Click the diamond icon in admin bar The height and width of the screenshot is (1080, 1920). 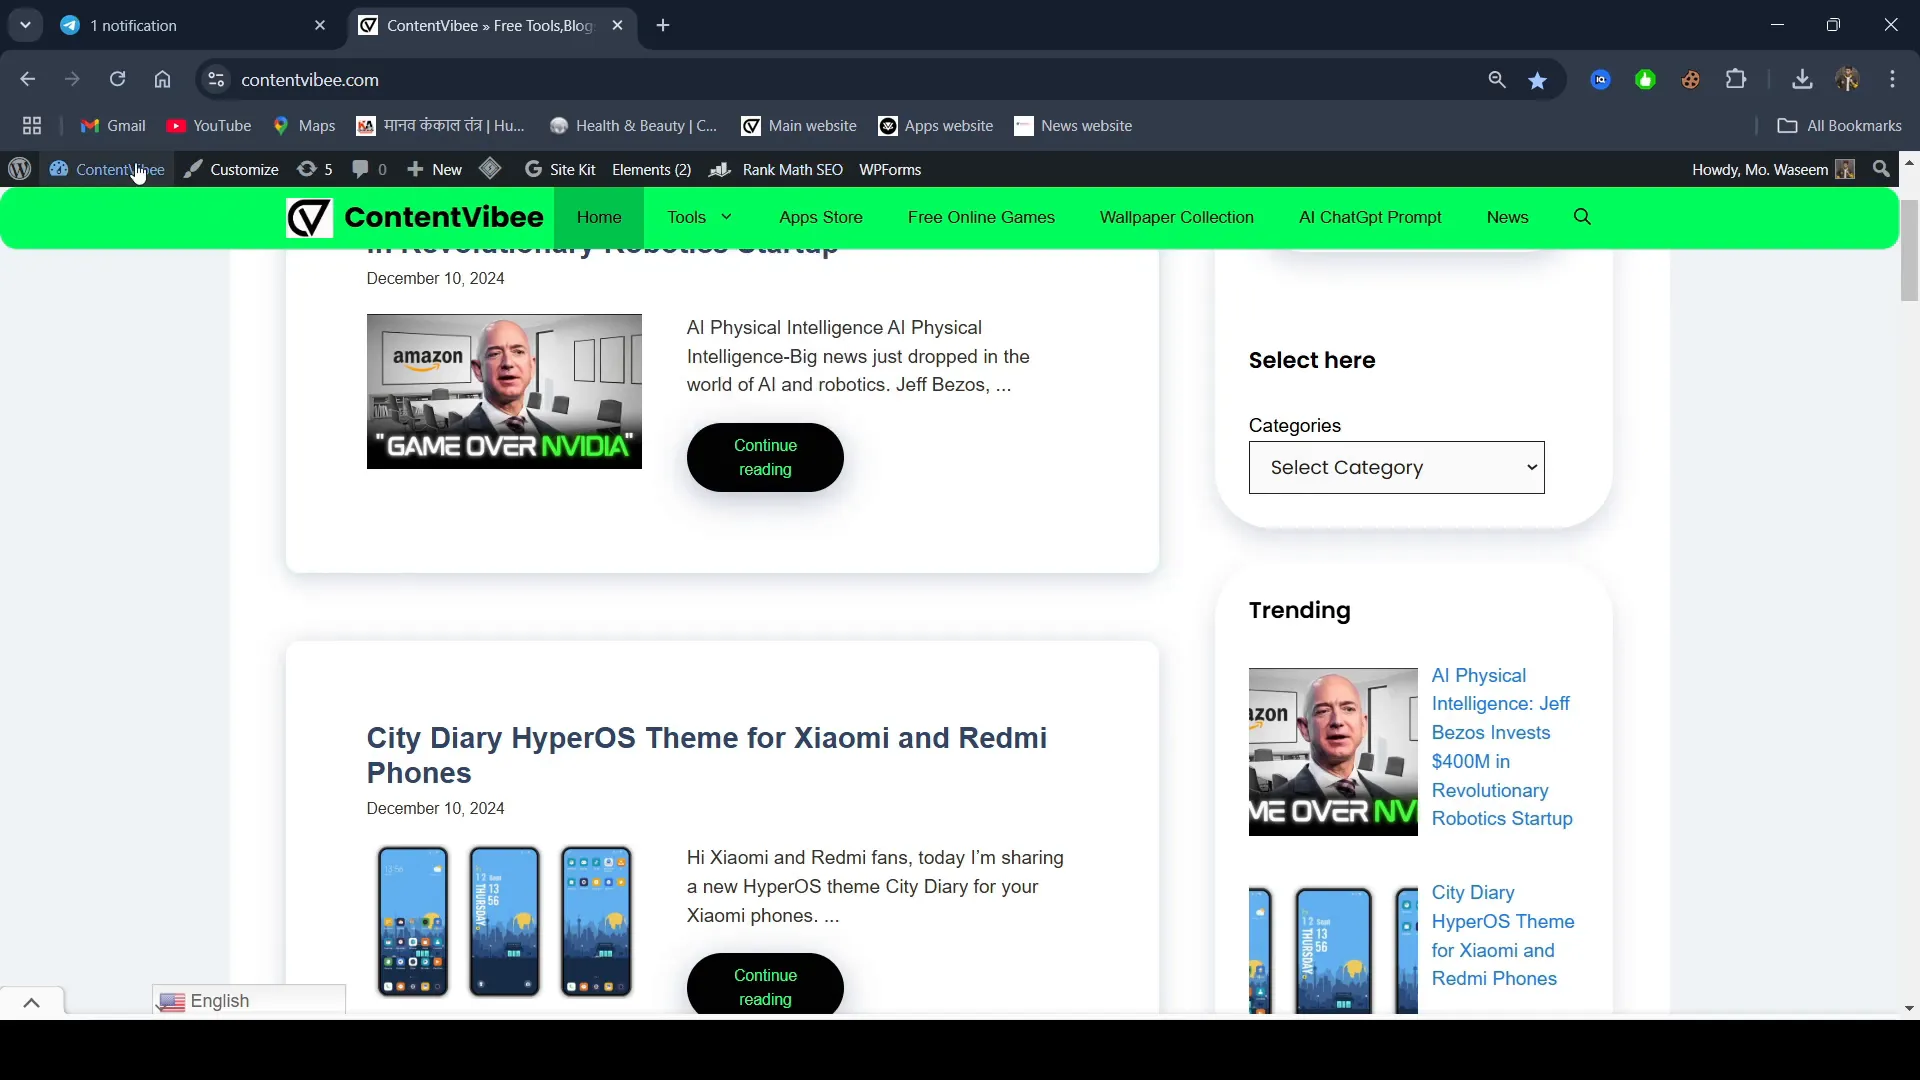(x=490, y=169)
